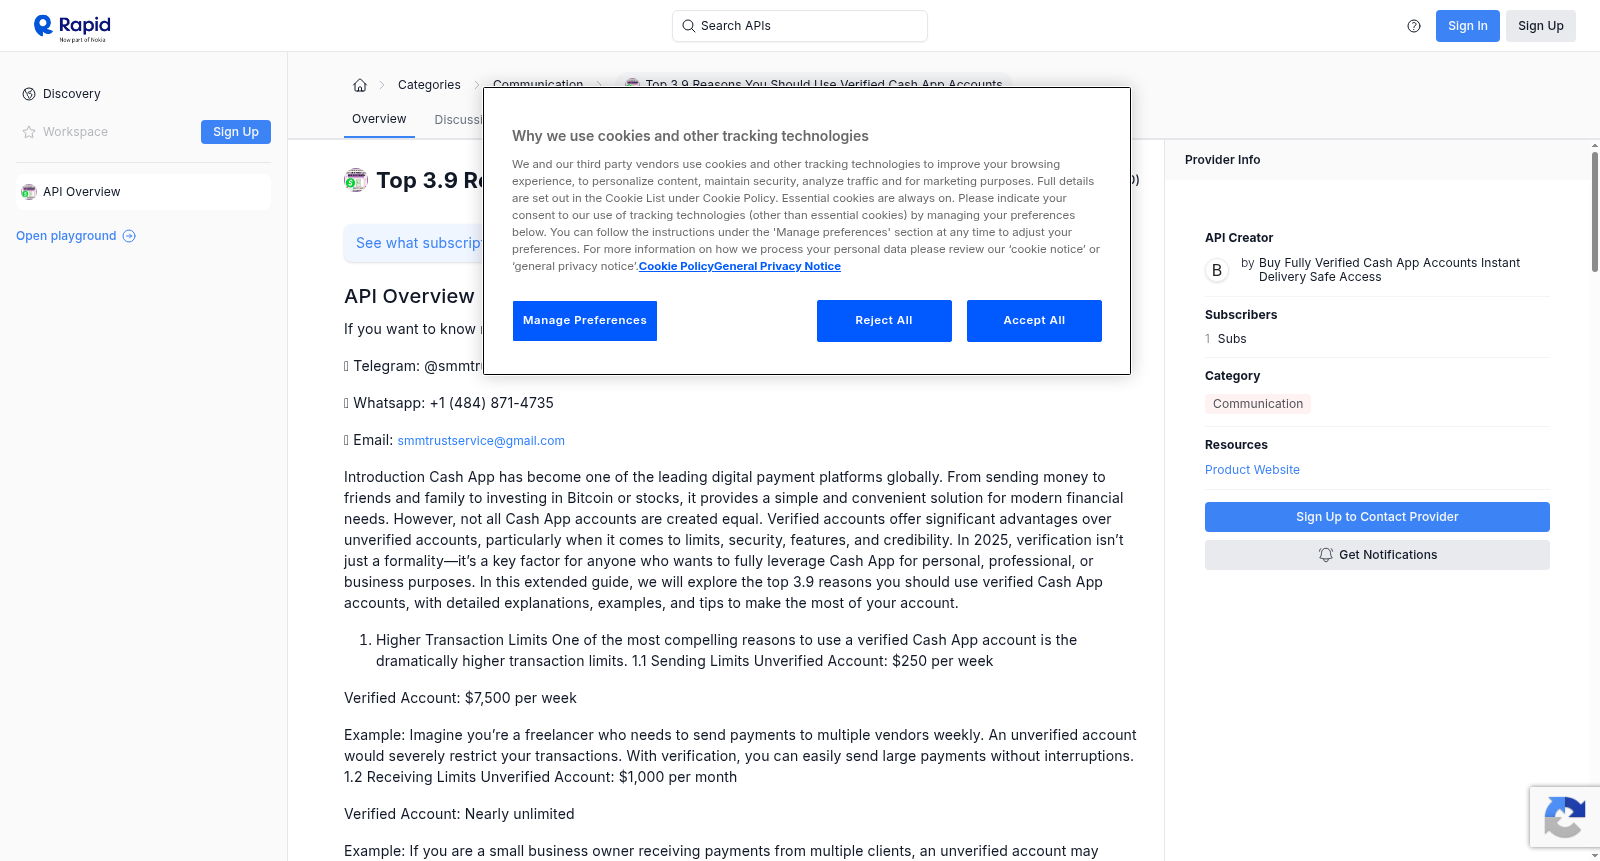The height and width of the screenshot is (861, 1600).
Task: Open the help question mark icon
Action: (x=1414, y=26)
